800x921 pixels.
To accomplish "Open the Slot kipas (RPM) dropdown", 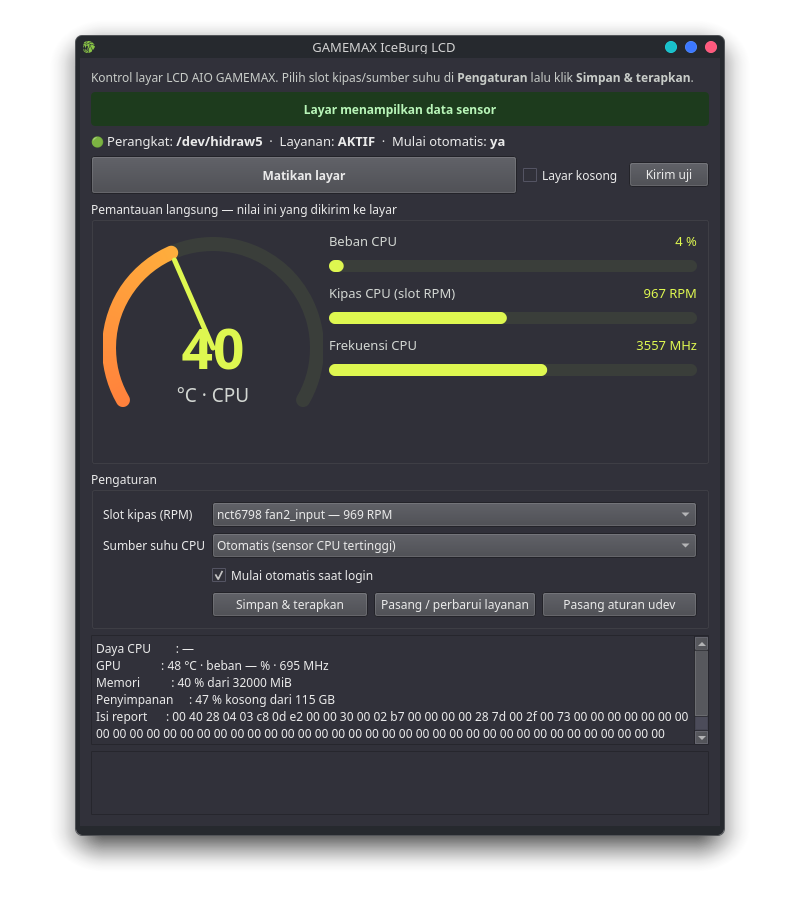I will point(454,515).
